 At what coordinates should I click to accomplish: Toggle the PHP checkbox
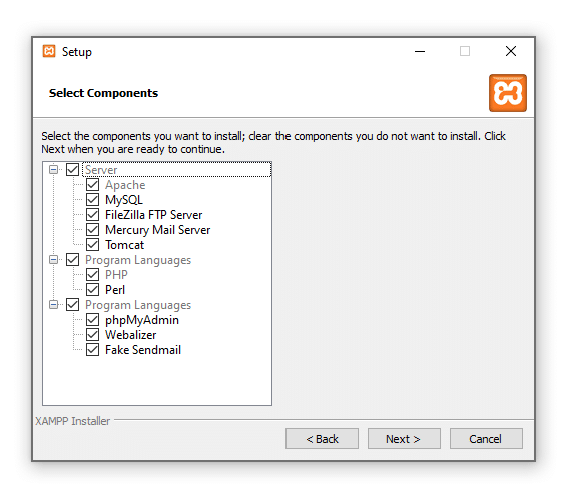pyautogui.click(x=92, y=275)
